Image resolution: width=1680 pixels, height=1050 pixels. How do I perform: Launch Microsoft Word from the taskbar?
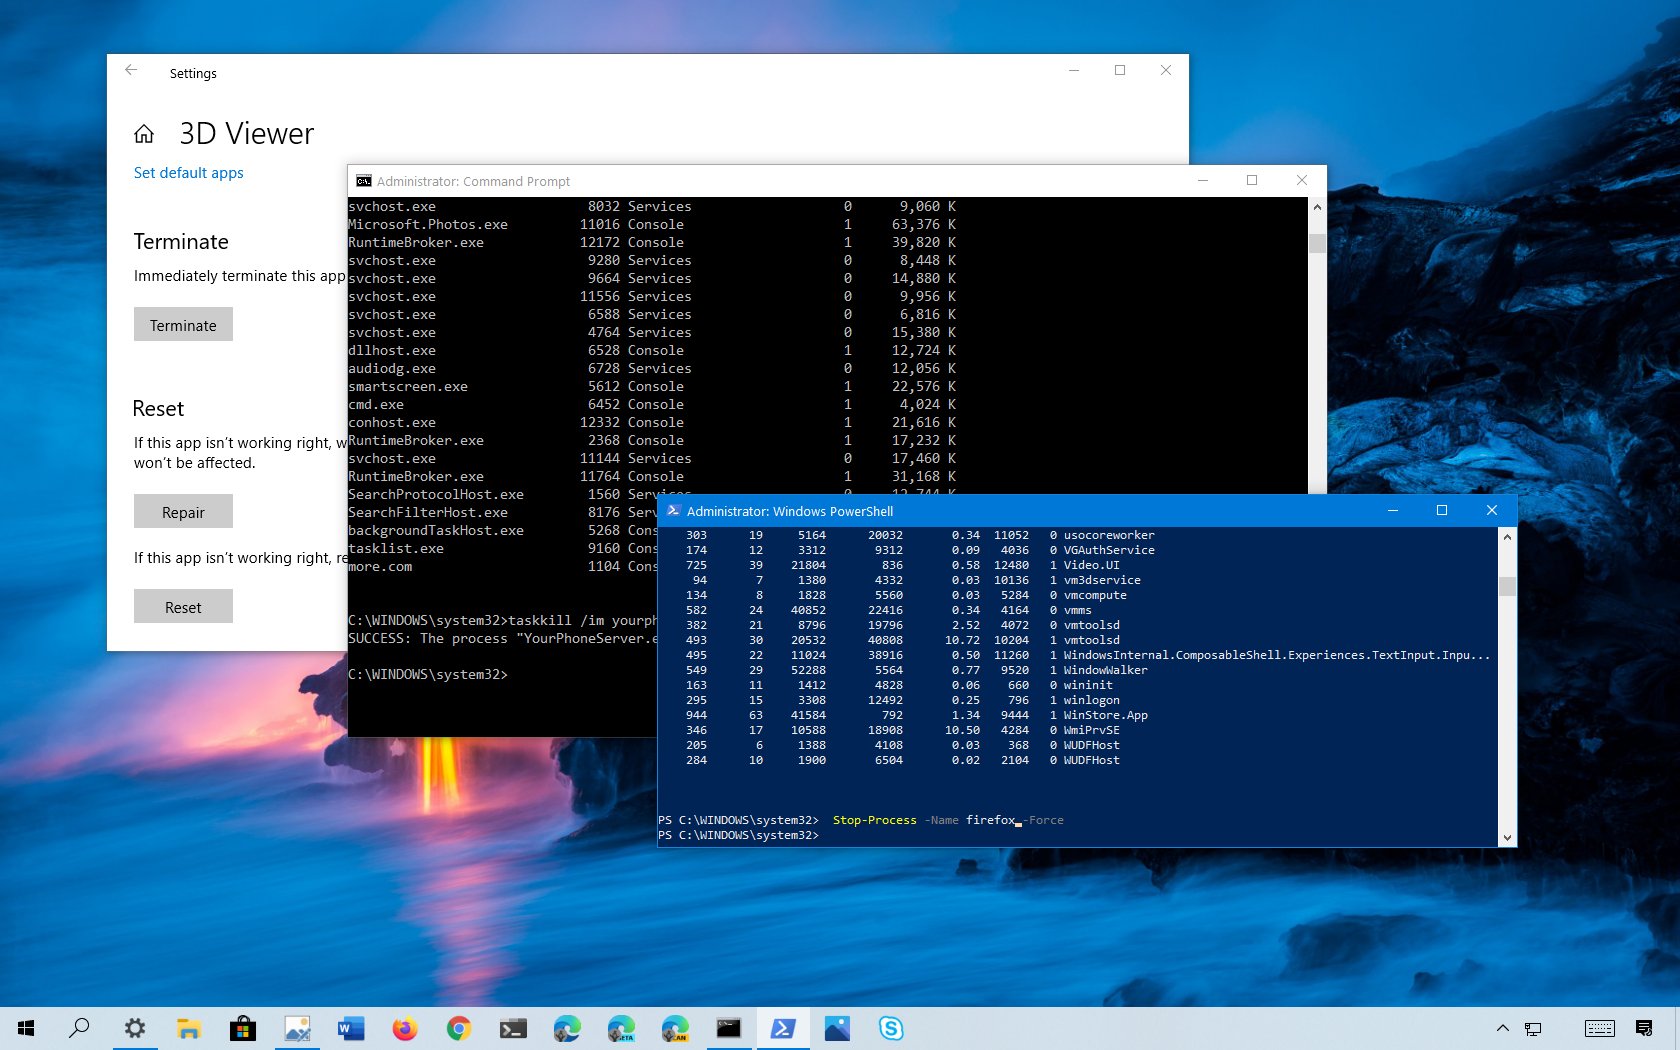pyautogui.click(x=351, y=1028)
